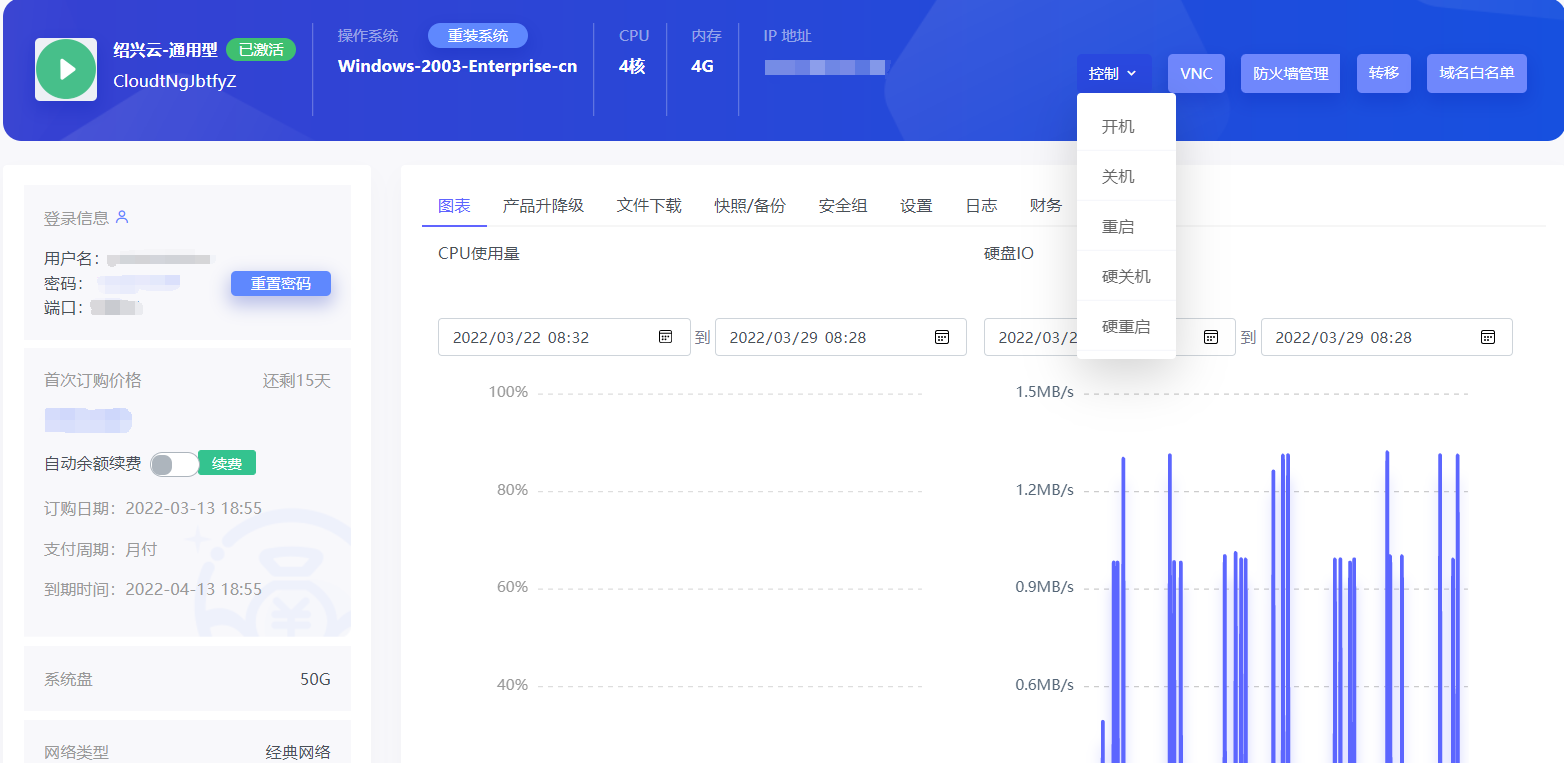Focus the CPU使用量 start date 2022/03/22 08:32
The height and width of the screenshot is (763, 1564).
pos(564,337)
